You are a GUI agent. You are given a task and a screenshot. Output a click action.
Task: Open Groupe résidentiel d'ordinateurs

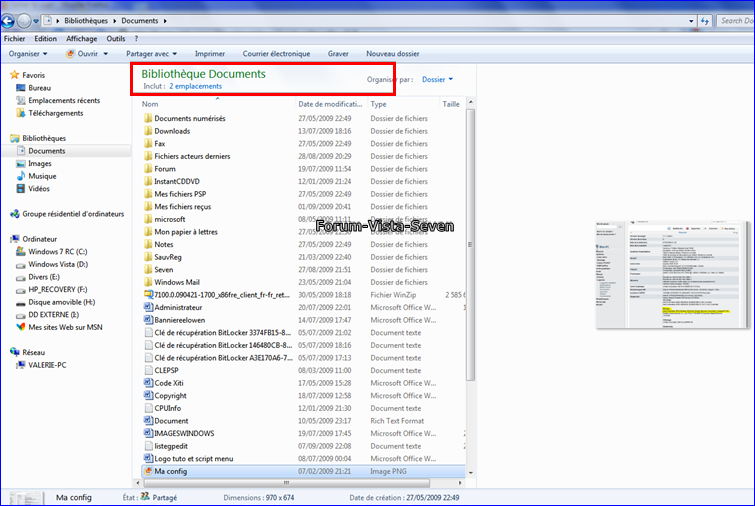coord(73,214)
